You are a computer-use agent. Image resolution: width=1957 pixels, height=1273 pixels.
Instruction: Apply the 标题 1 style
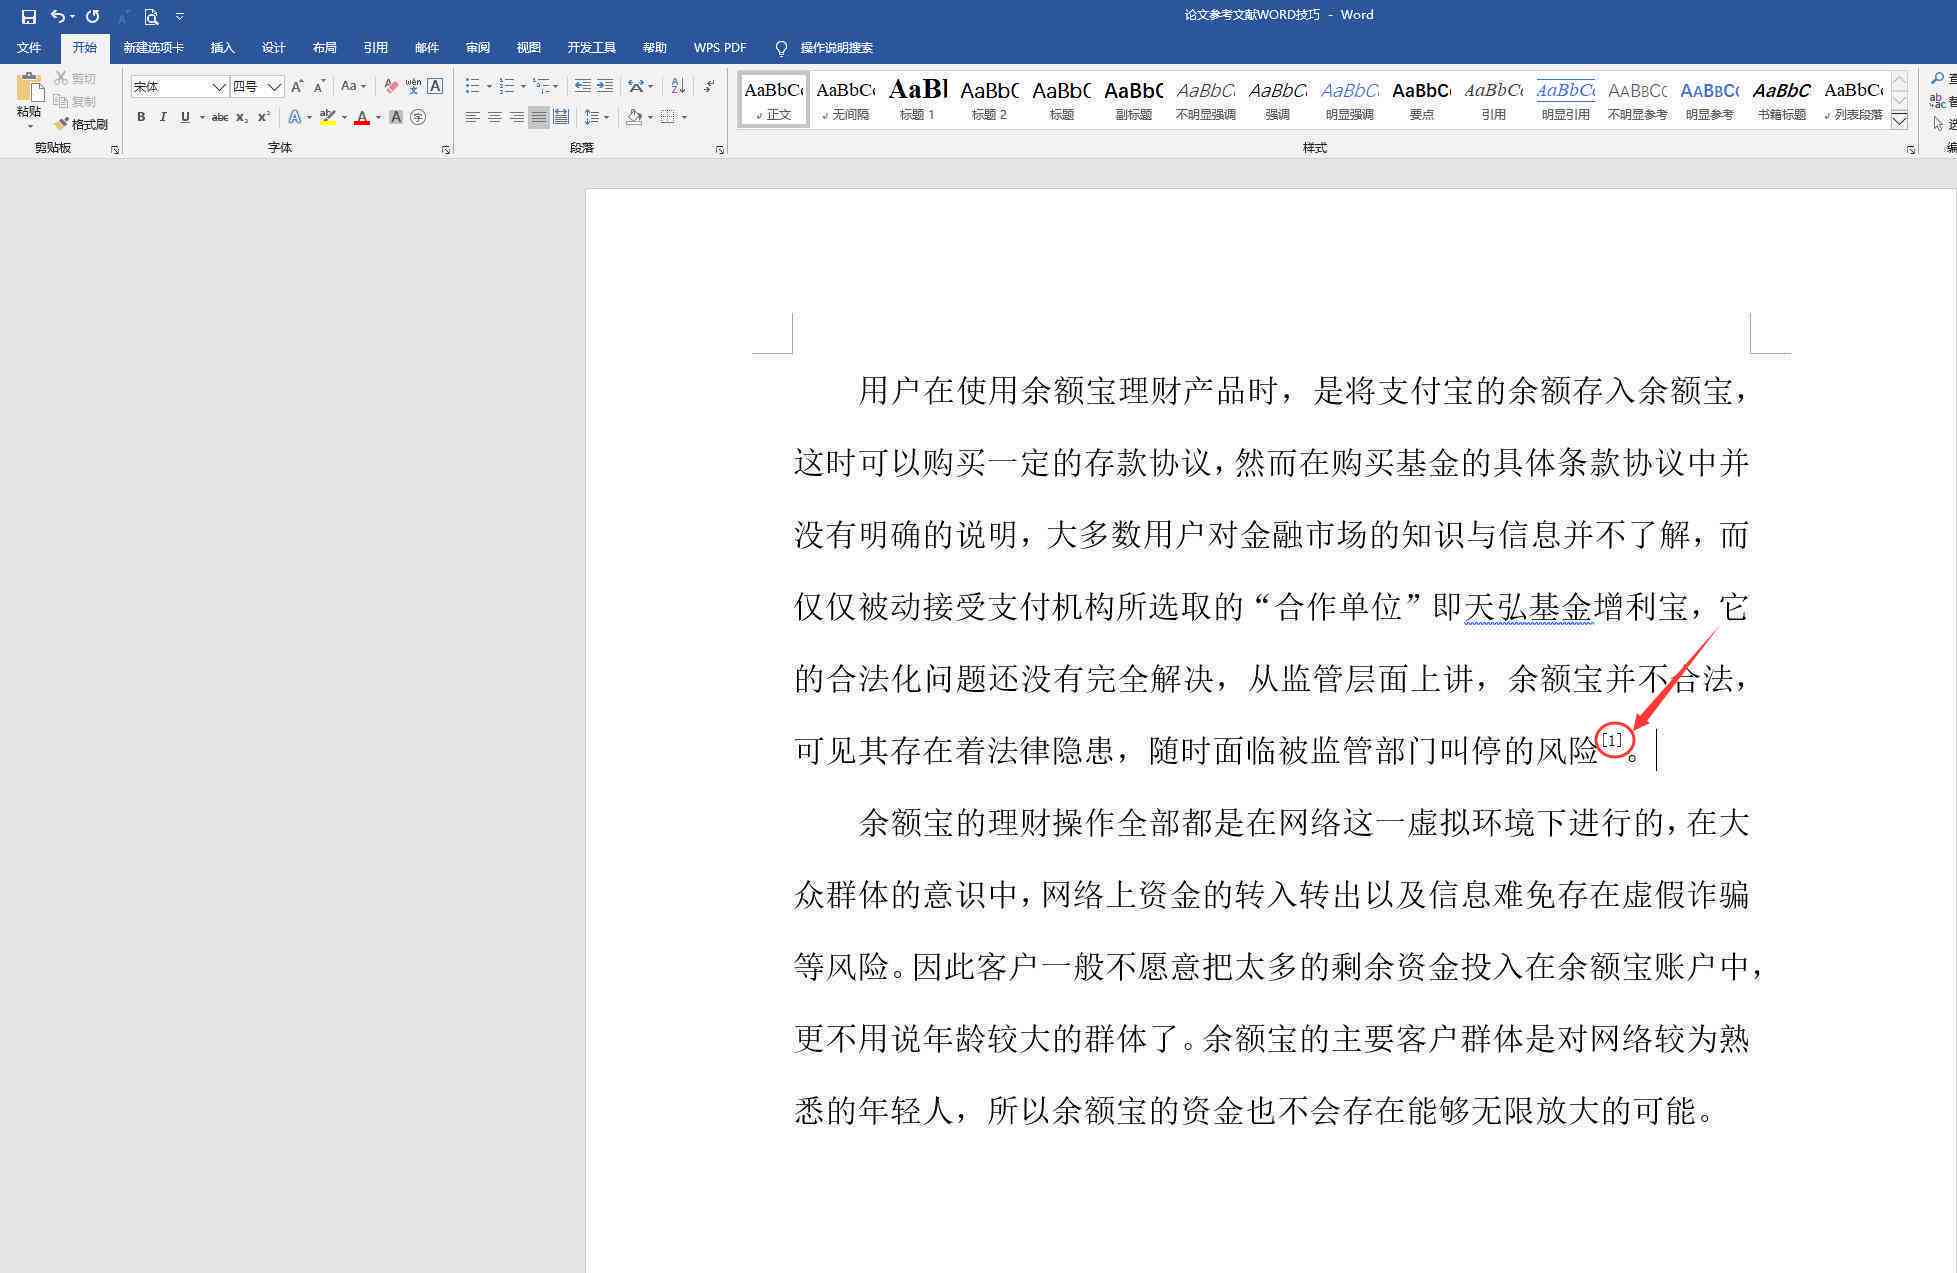917,99
